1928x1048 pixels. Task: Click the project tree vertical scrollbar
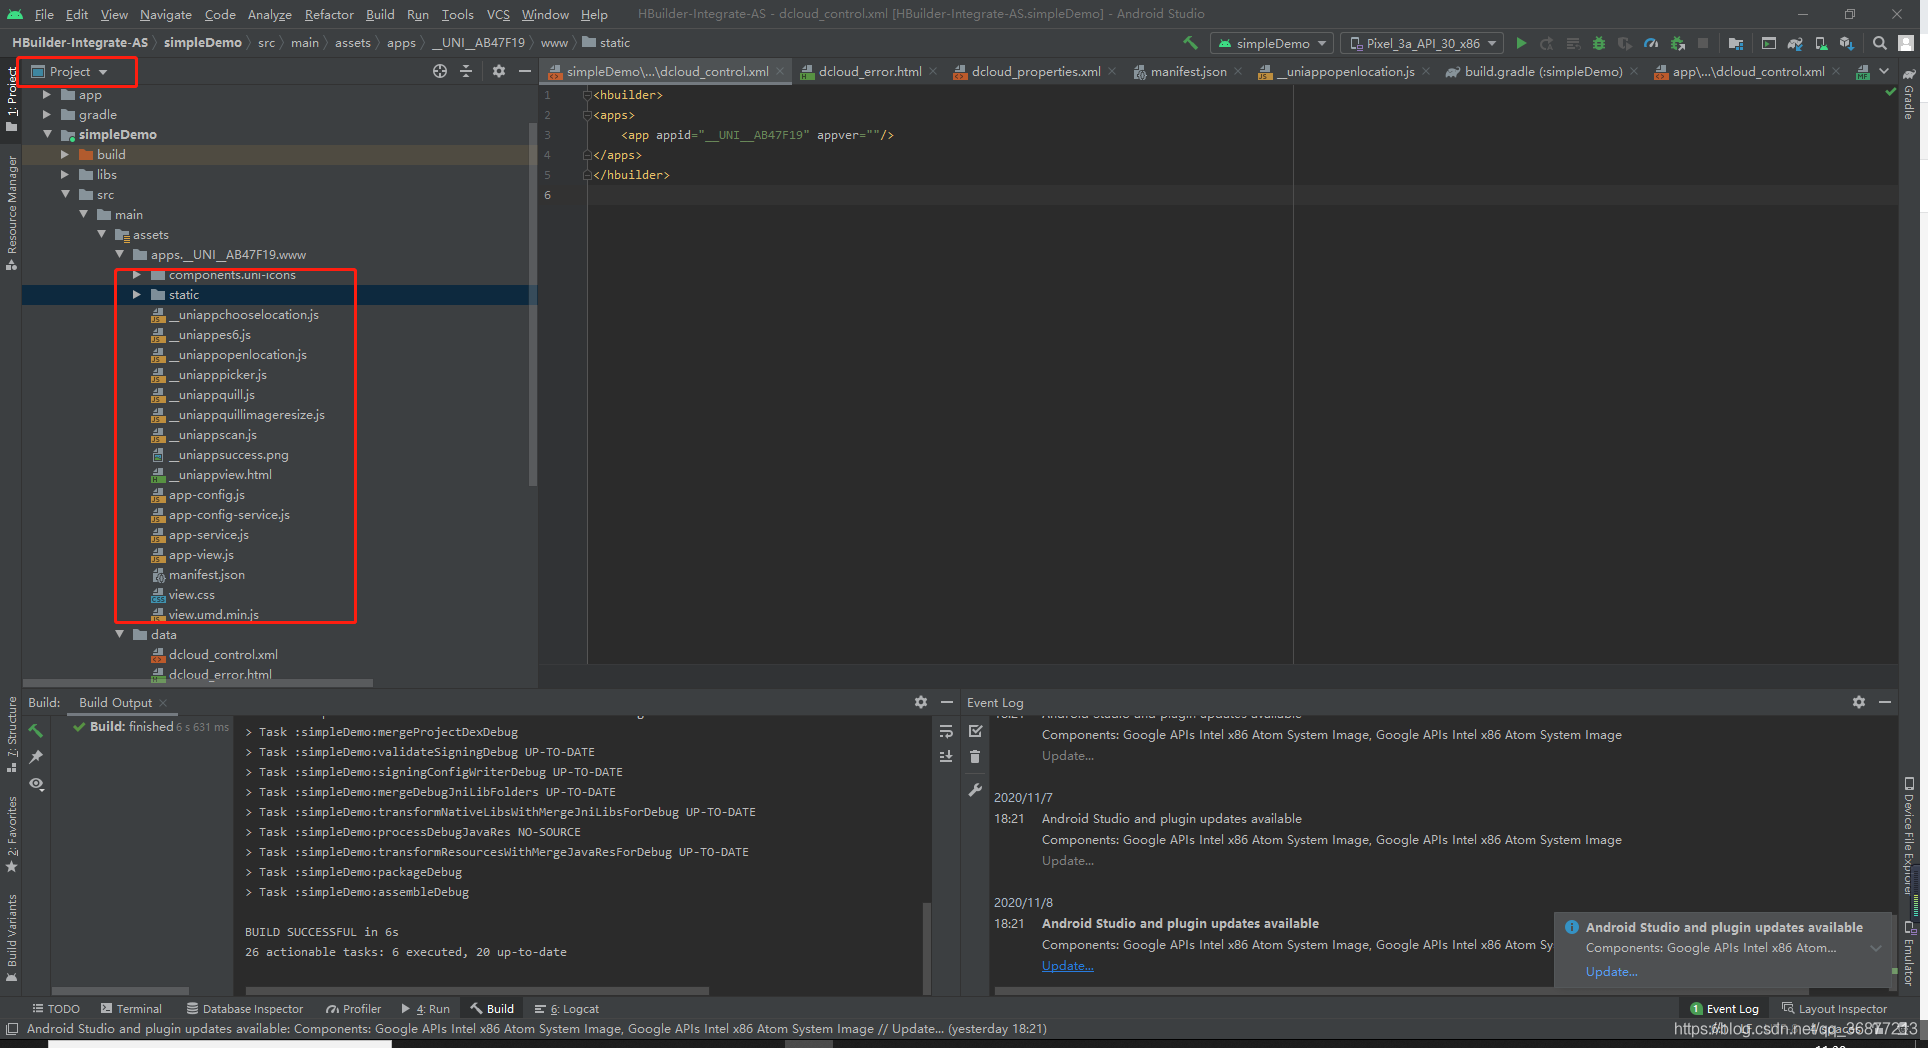pyautogui.click(x=533, y=305)
